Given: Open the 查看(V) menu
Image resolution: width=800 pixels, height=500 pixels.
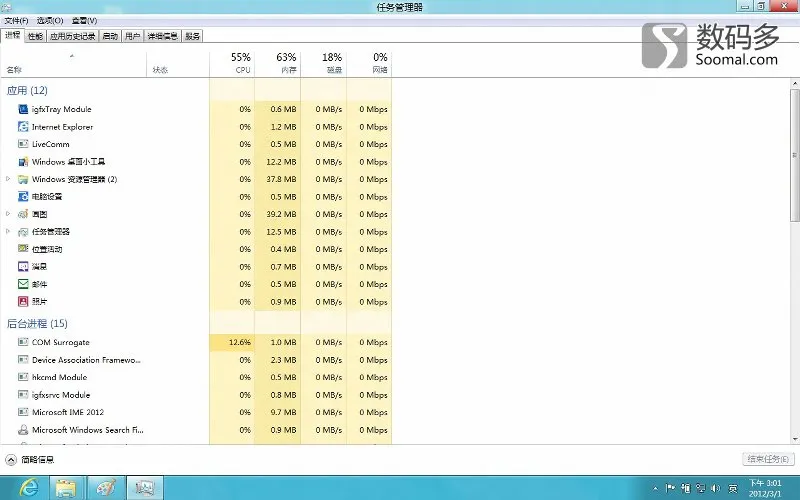Looking at the screenshot, I should point(84,20).
